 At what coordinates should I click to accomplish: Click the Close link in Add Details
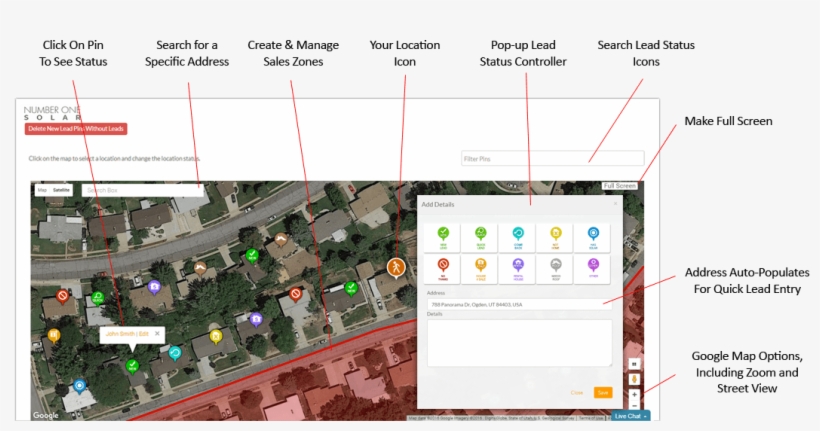tap(577, 392)
